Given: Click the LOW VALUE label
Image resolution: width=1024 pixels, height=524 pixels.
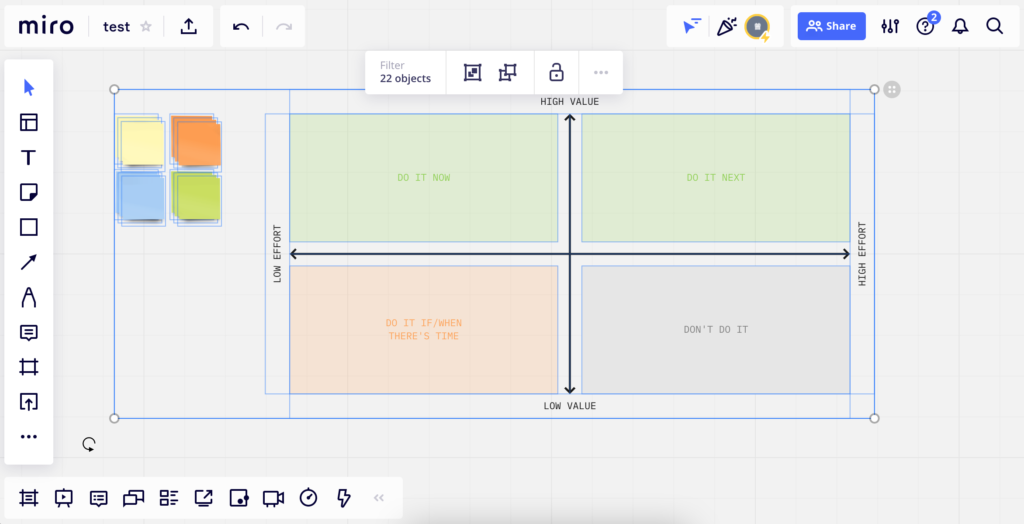Looking at the screenshot, I should coord(569,406).
